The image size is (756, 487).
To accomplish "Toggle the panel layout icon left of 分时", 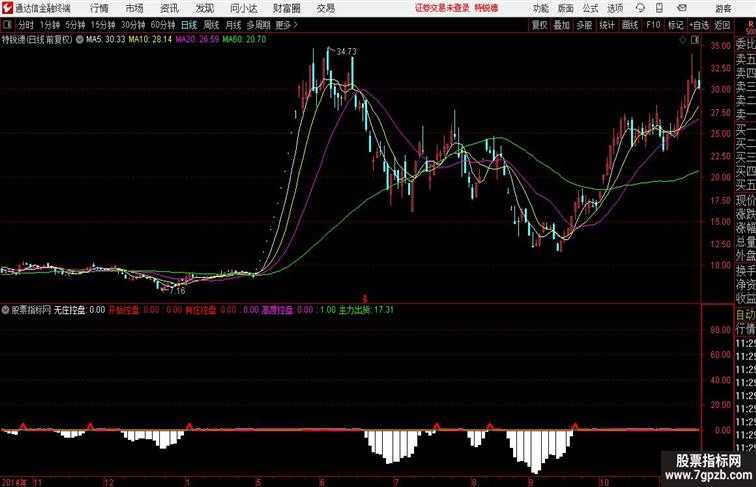I will [7, 25].
